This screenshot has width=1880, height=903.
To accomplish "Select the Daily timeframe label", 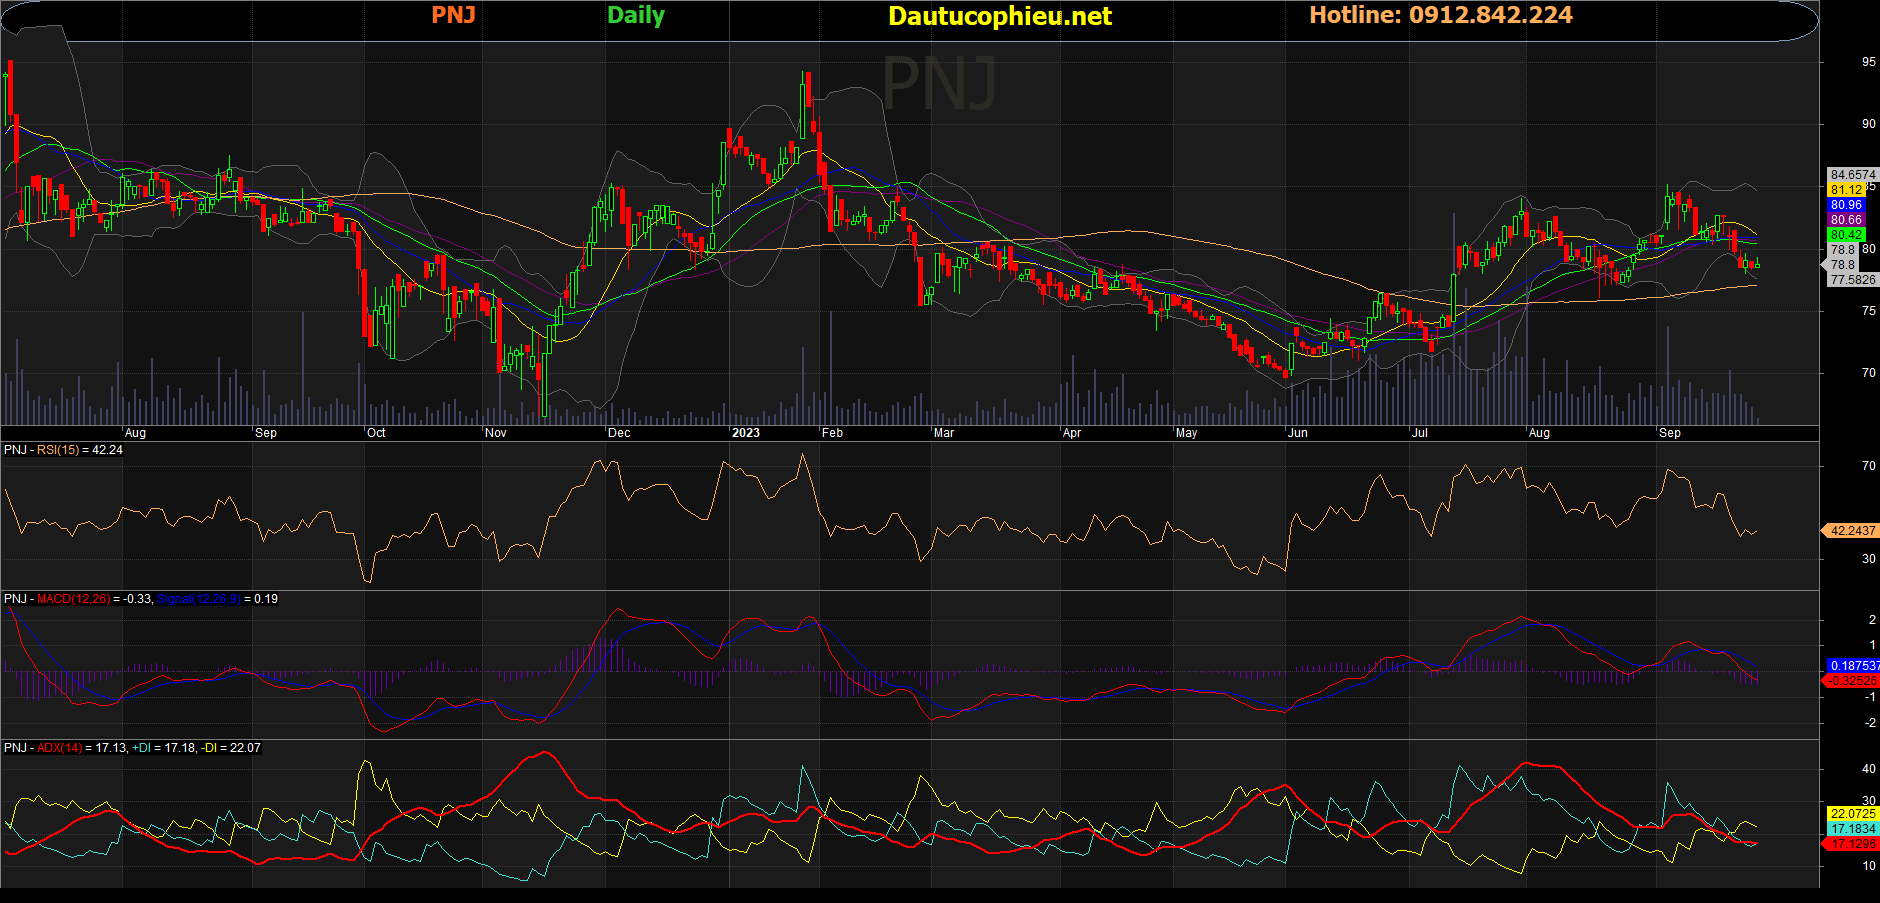I will (x=635, y=15).
